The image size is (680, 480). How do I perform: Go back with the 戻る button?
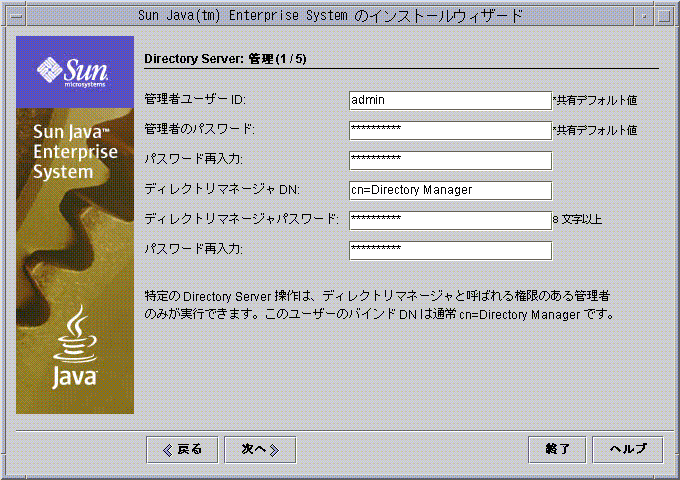(182, 450)
